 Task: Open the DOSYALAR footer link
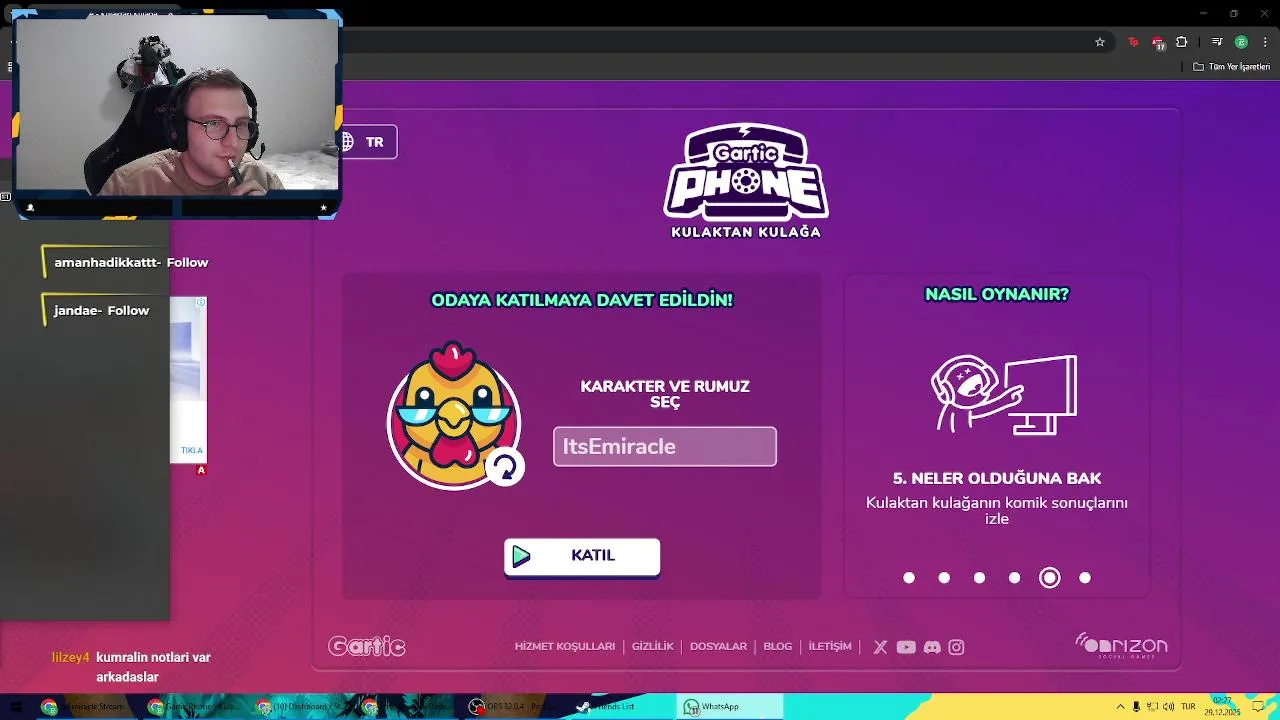pyautogui.click(x=718, y=647)
